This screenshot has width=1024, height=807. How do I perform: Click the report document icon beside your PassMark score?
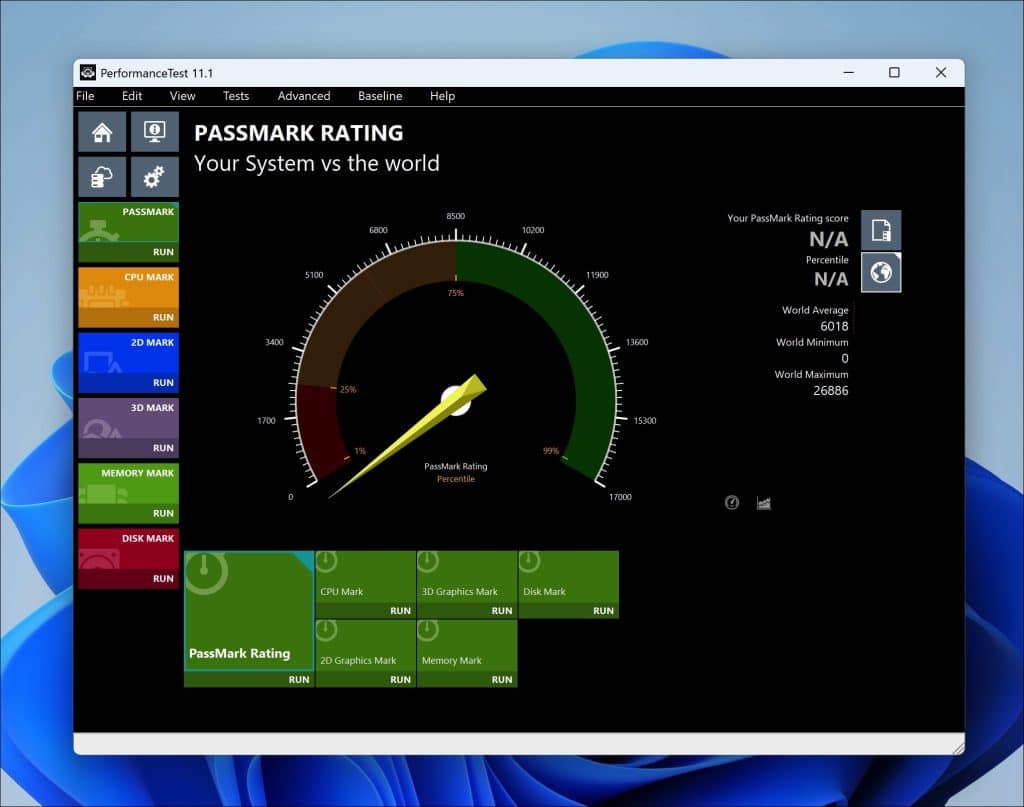[x=881, y=230]
